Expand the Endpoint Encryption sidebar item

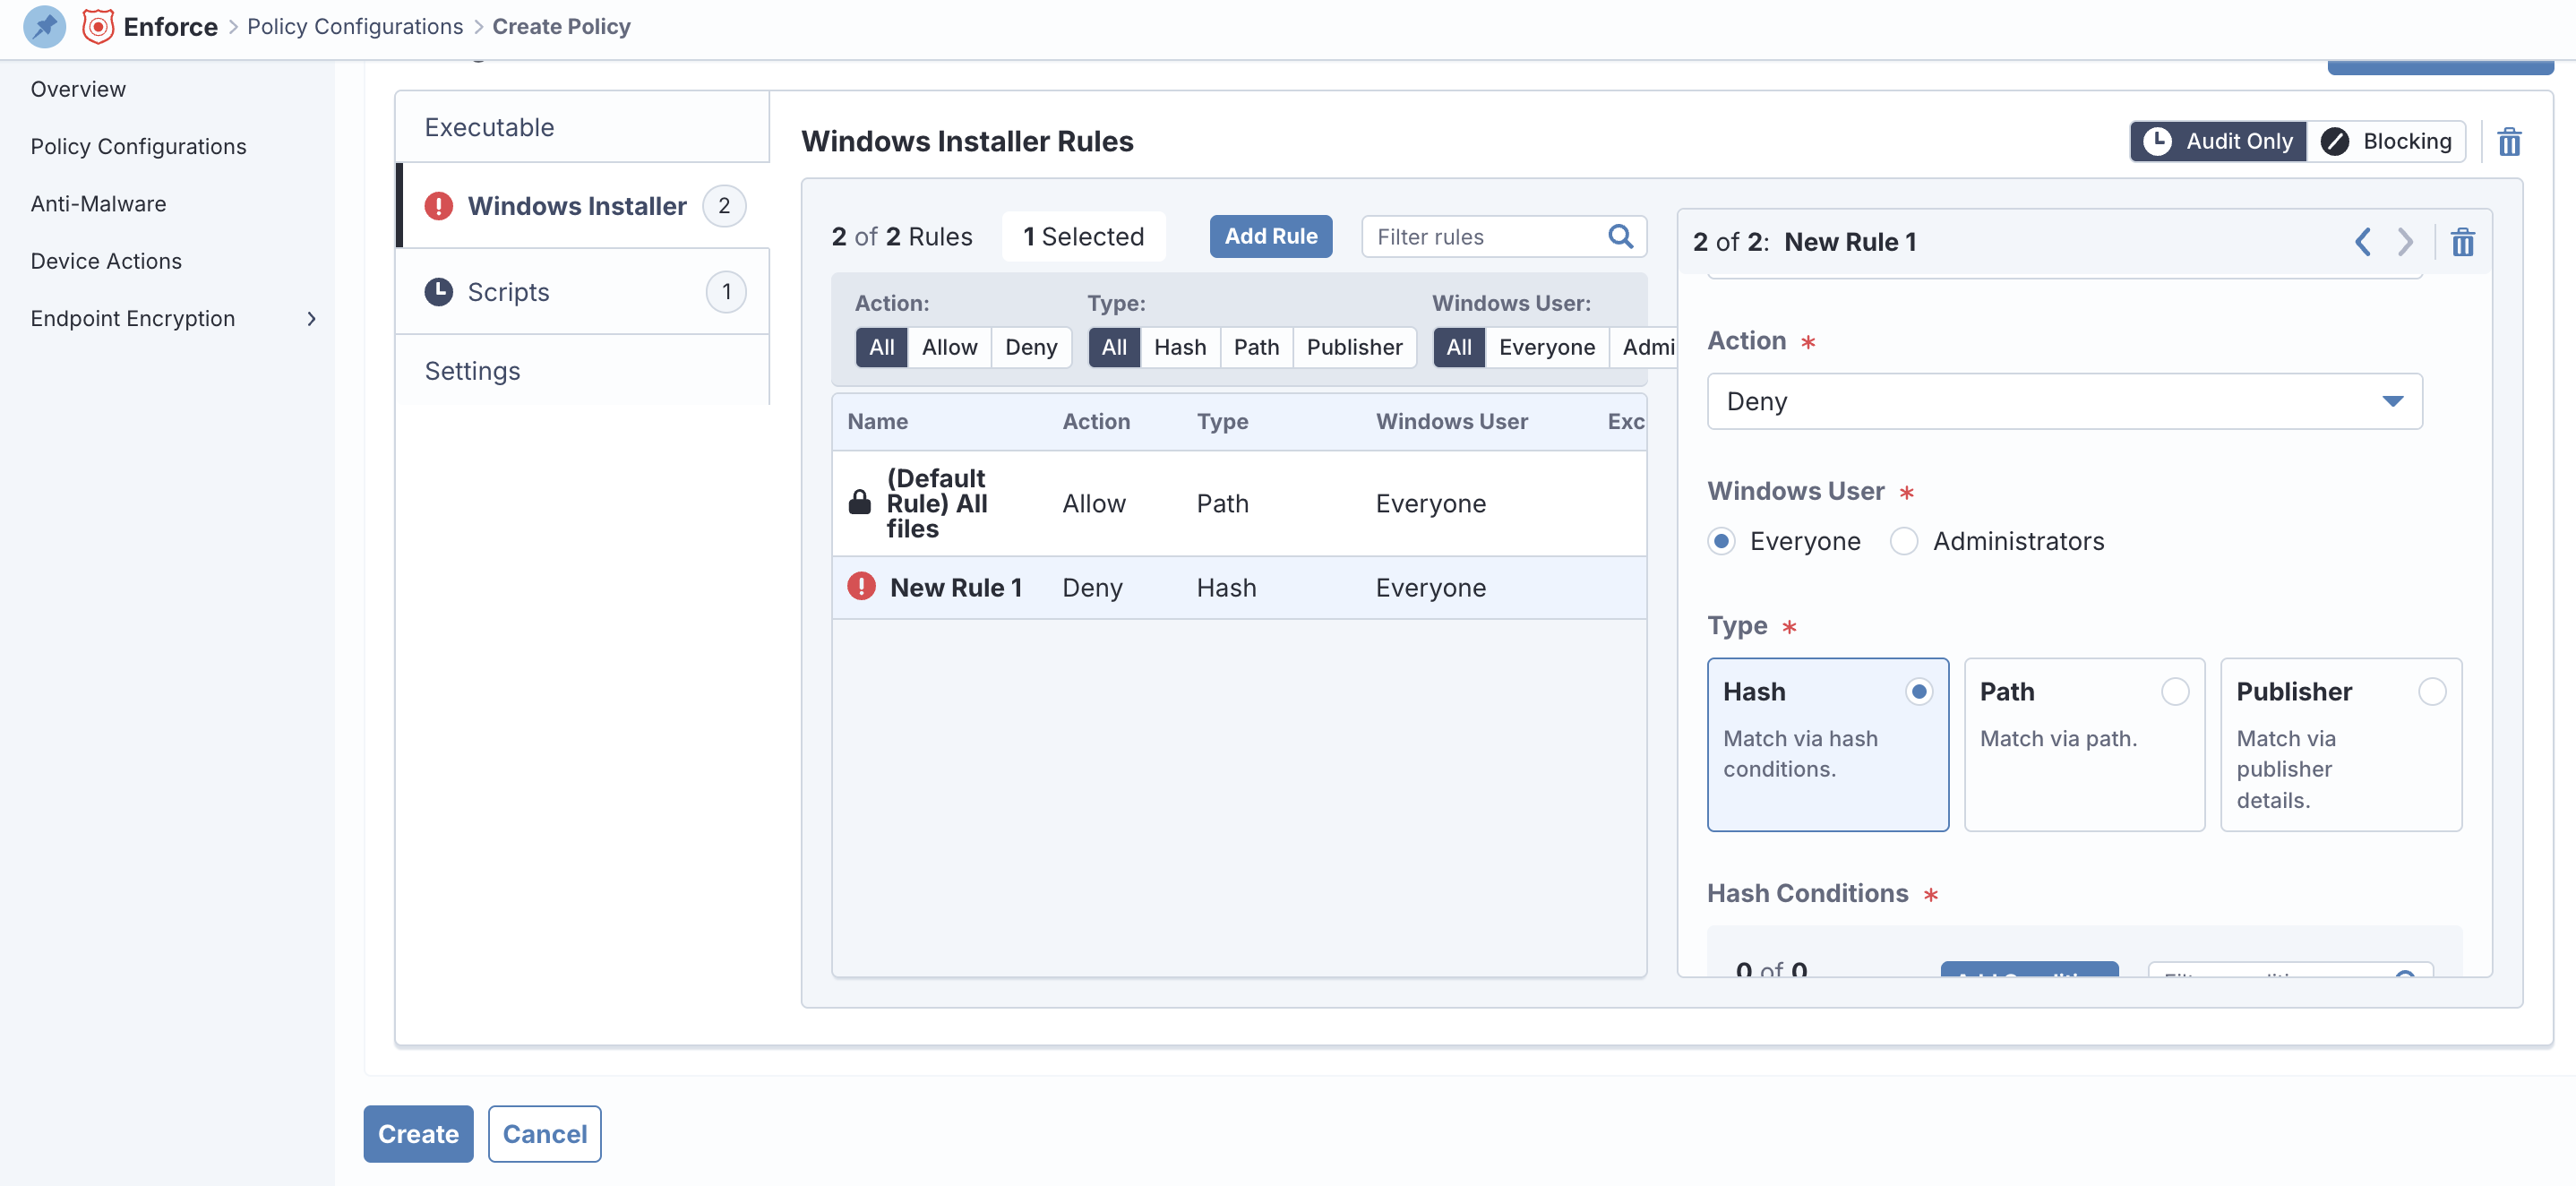[311, 318]
